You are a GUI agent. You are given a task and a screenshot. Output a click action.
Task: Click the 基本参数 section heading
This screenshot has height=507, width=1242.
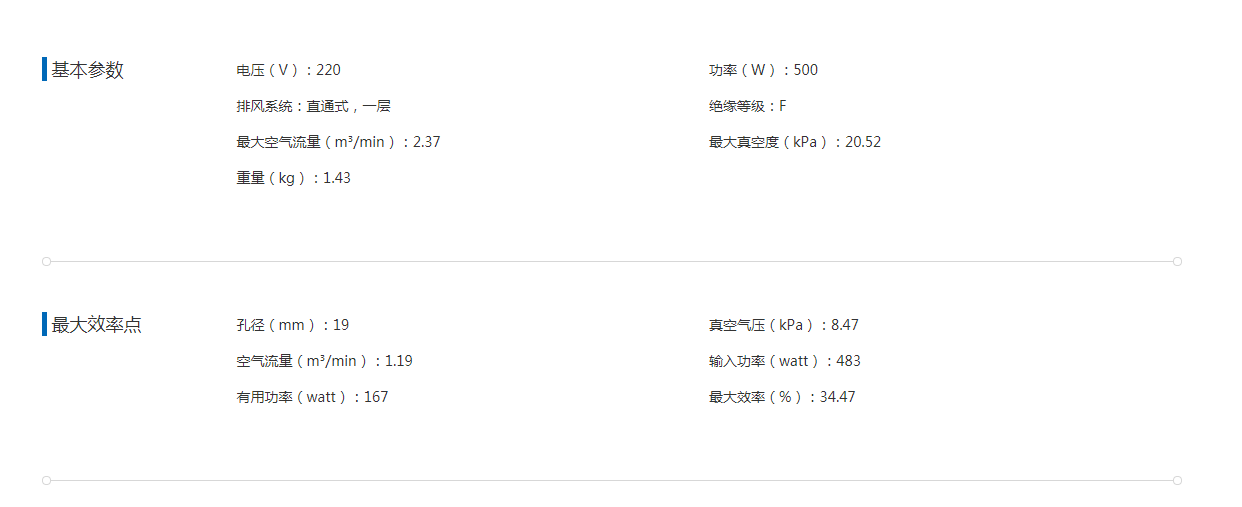click(88, 70)
